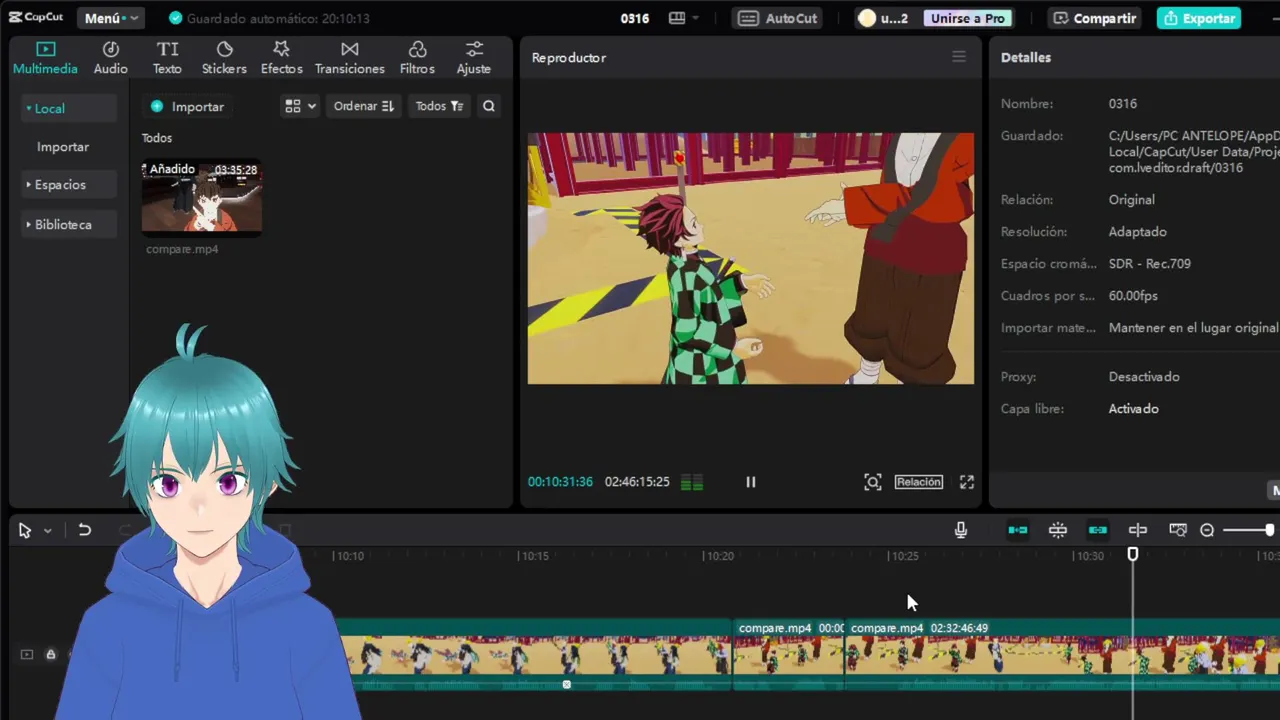Open the selection tool dropdown arrow
This screenshot has width=1280, height=720.
47,531
